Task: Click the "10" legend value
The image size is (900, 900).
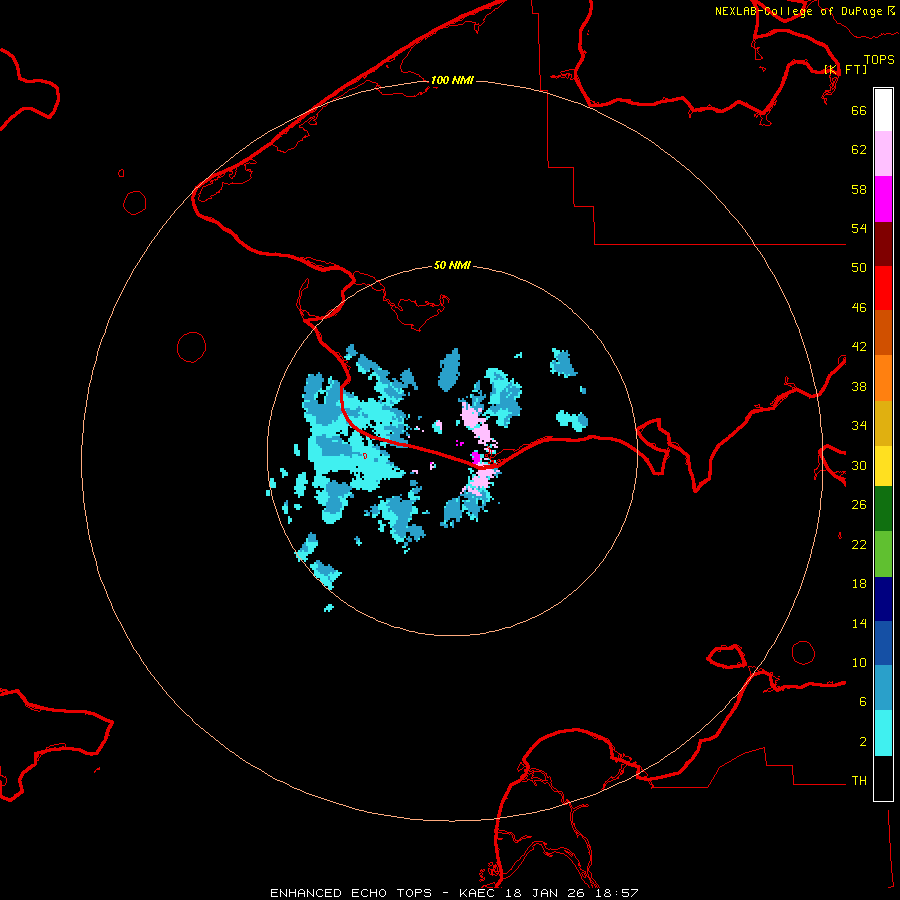Action: click(x=859, y=662)
